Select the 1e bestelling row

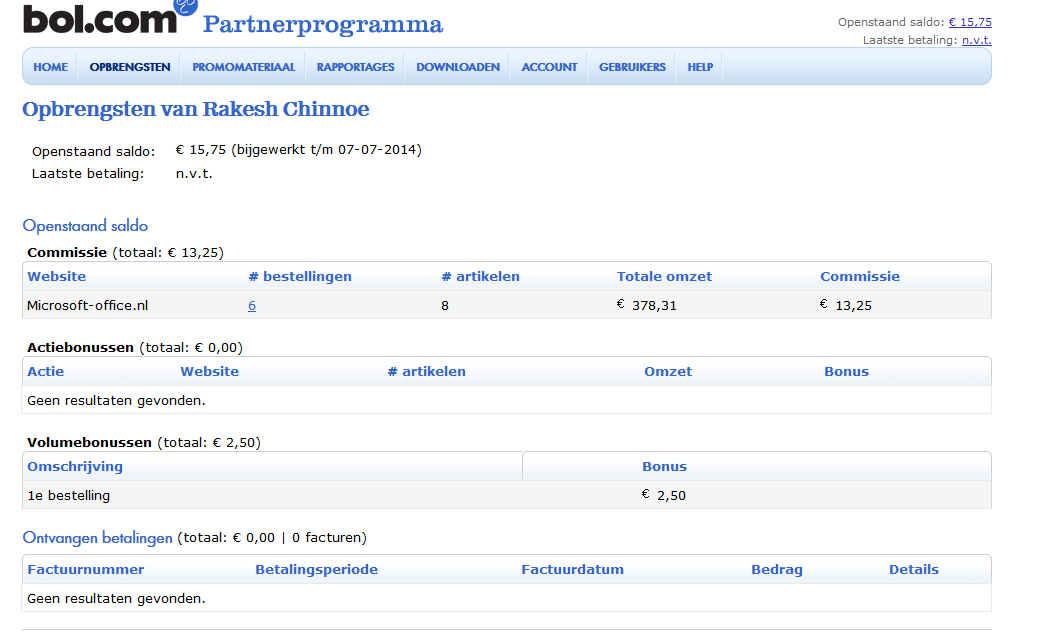tap(506, 495)
